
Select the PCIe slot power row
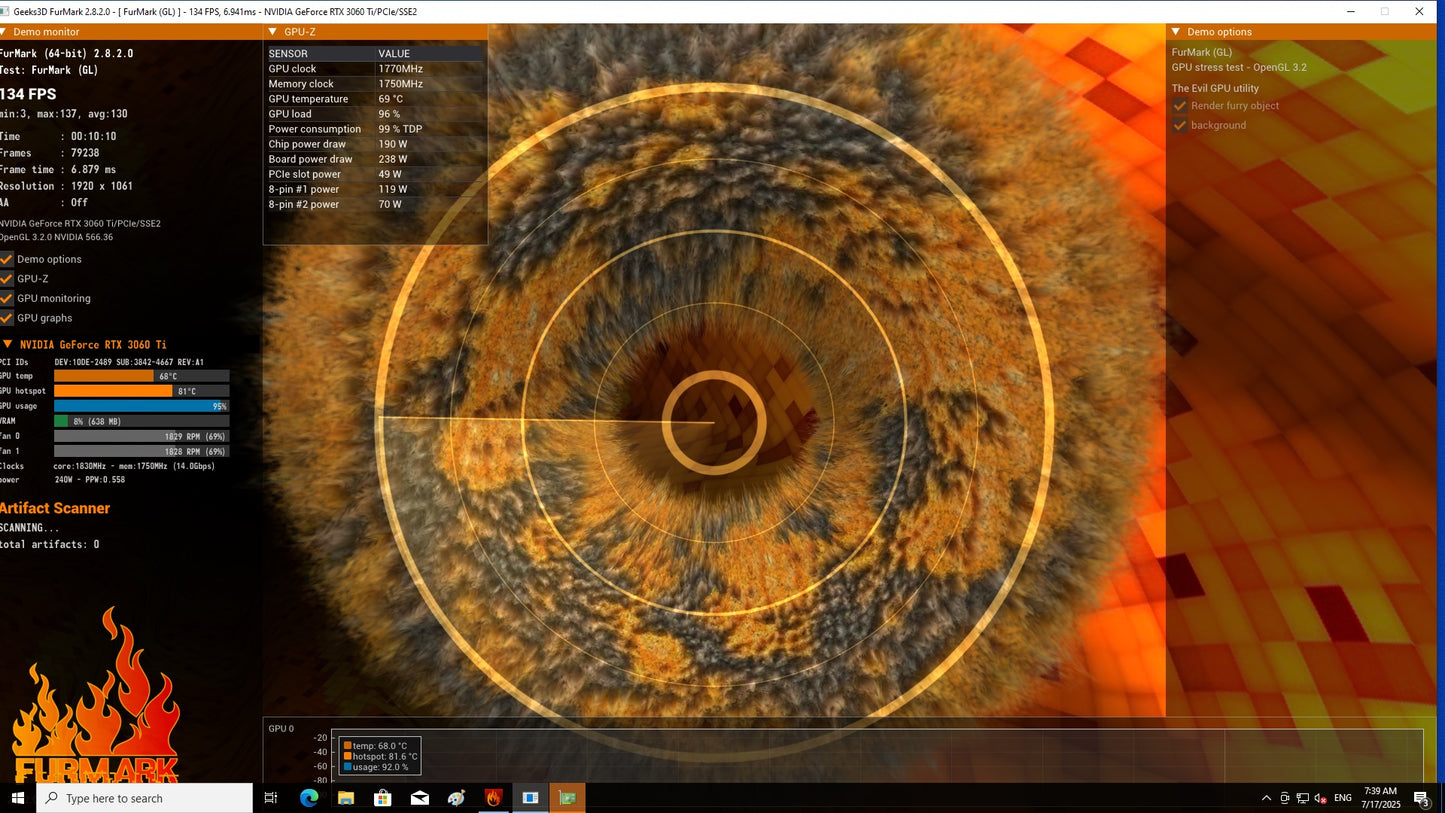click(375, 174)
